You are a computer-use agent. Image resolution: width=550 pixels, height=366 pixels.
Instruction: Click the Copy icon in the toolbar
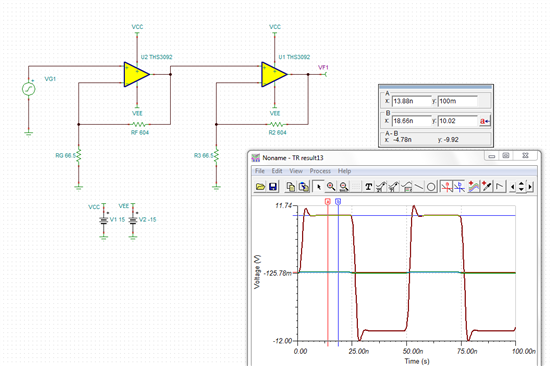[x=290, y=187]
